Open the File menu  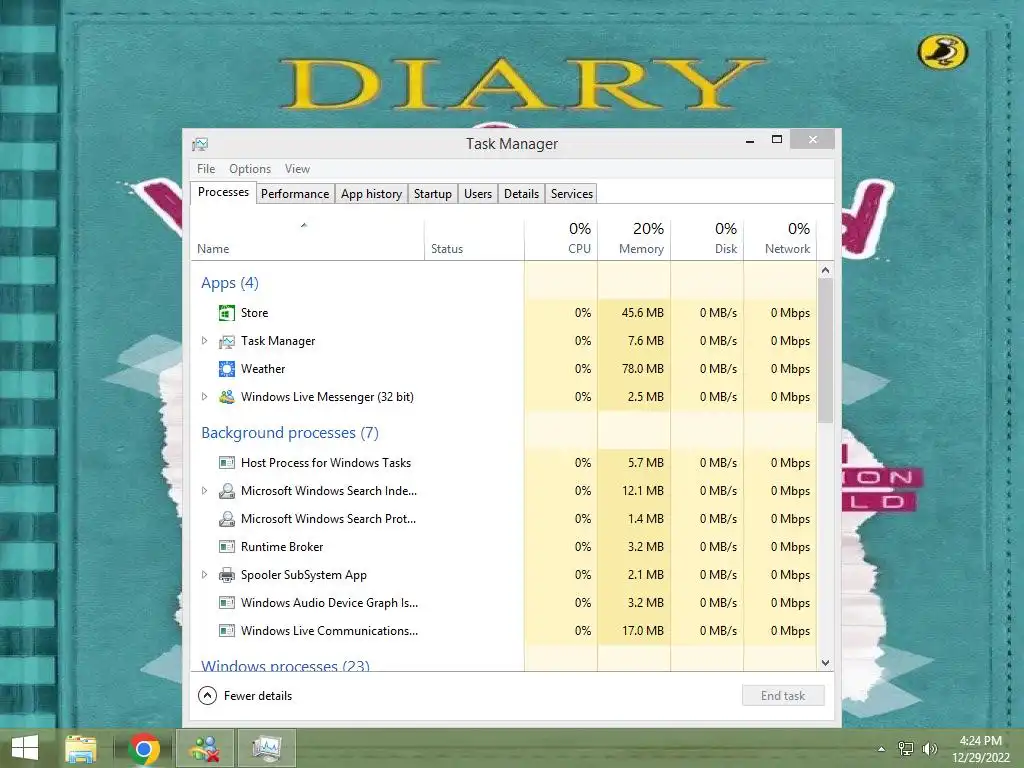[206, 168]
